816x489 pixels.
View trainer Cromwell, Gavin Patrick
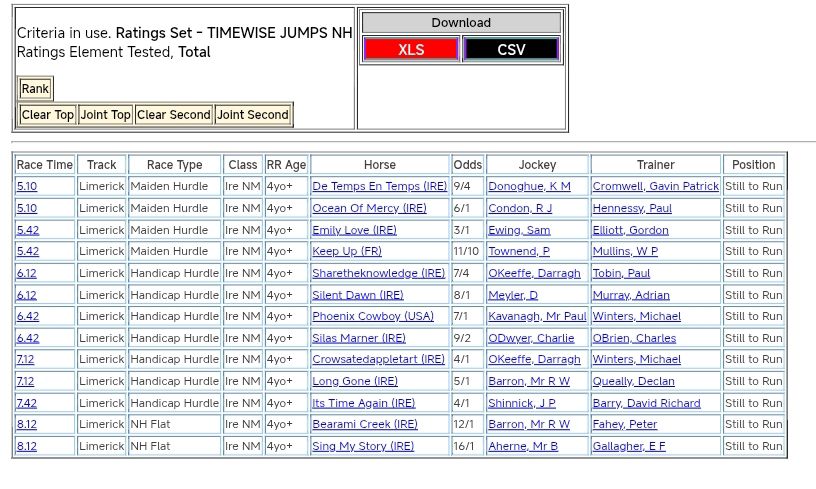(x=655, y=187)
